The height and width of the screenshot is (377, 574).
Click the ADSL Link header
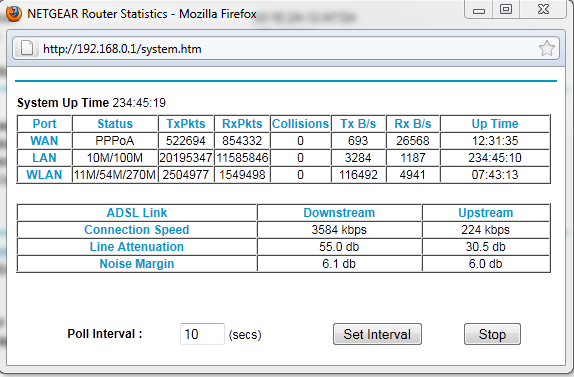click(x=137, y=213)
